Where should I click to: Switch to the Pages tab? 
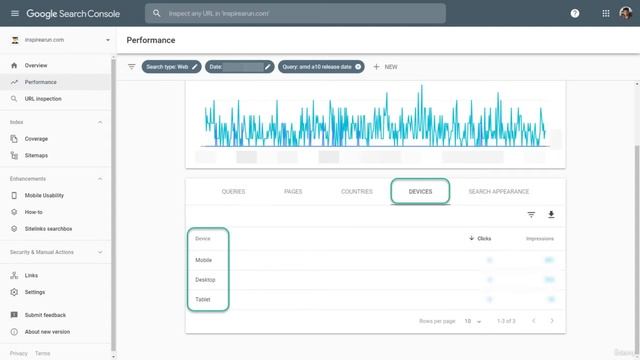point(293,191)
